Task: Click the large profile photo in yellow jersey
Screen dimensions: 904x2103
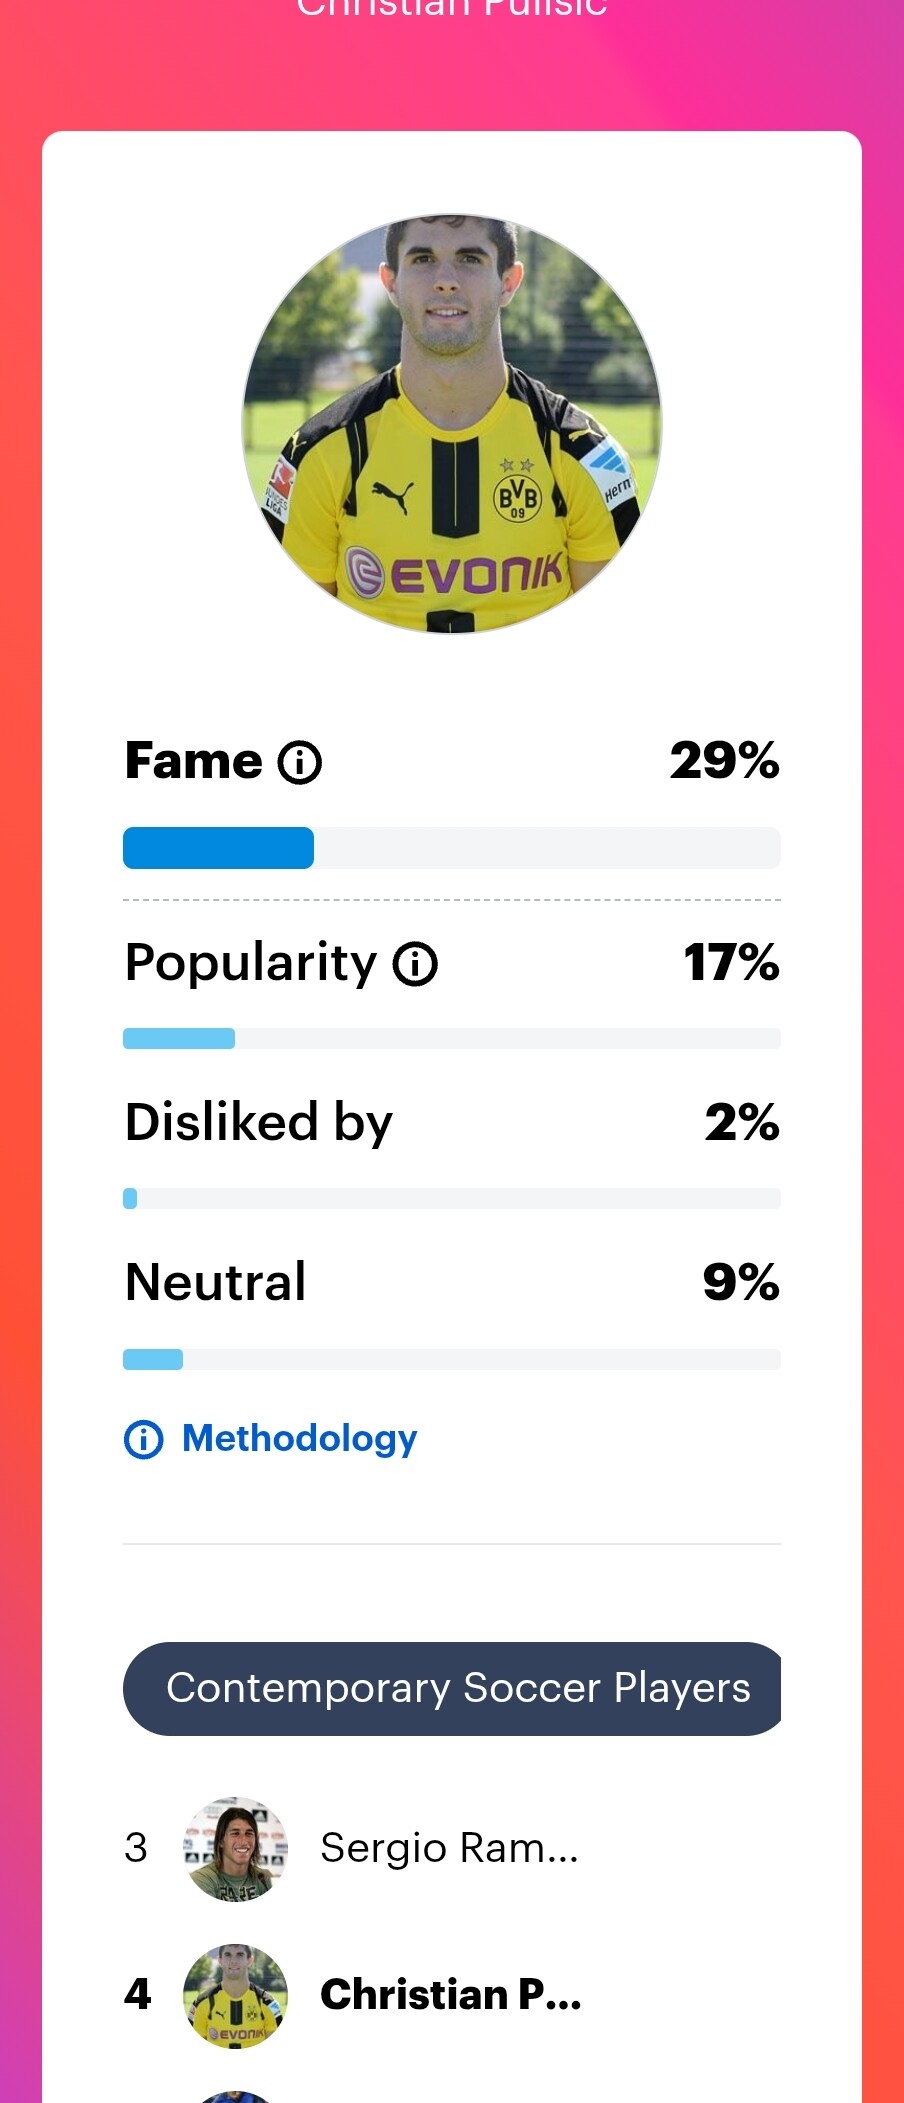Action: click(x=452, y=423)
